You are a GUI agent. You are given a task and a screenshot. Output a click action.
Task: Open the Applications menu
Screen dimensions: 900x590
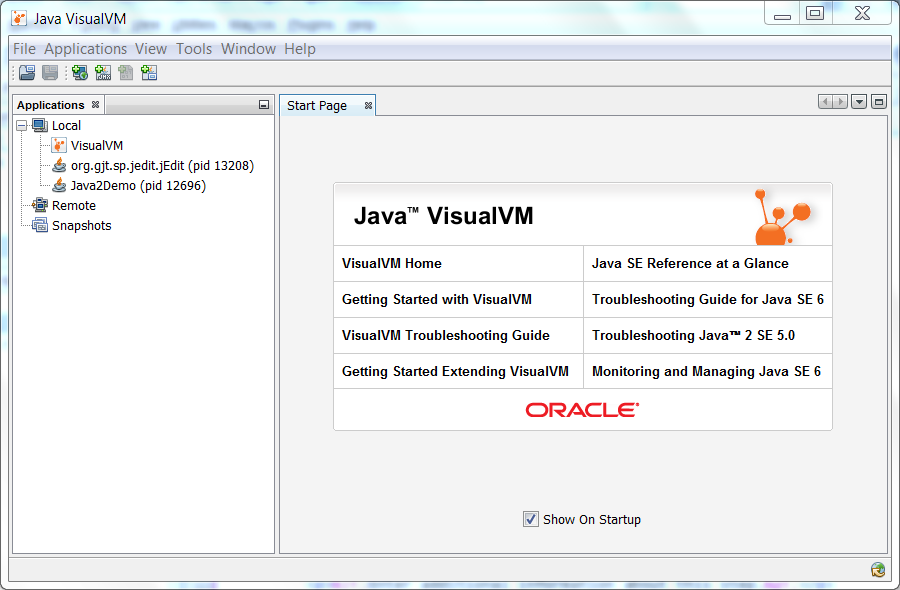tap(86, 49)
